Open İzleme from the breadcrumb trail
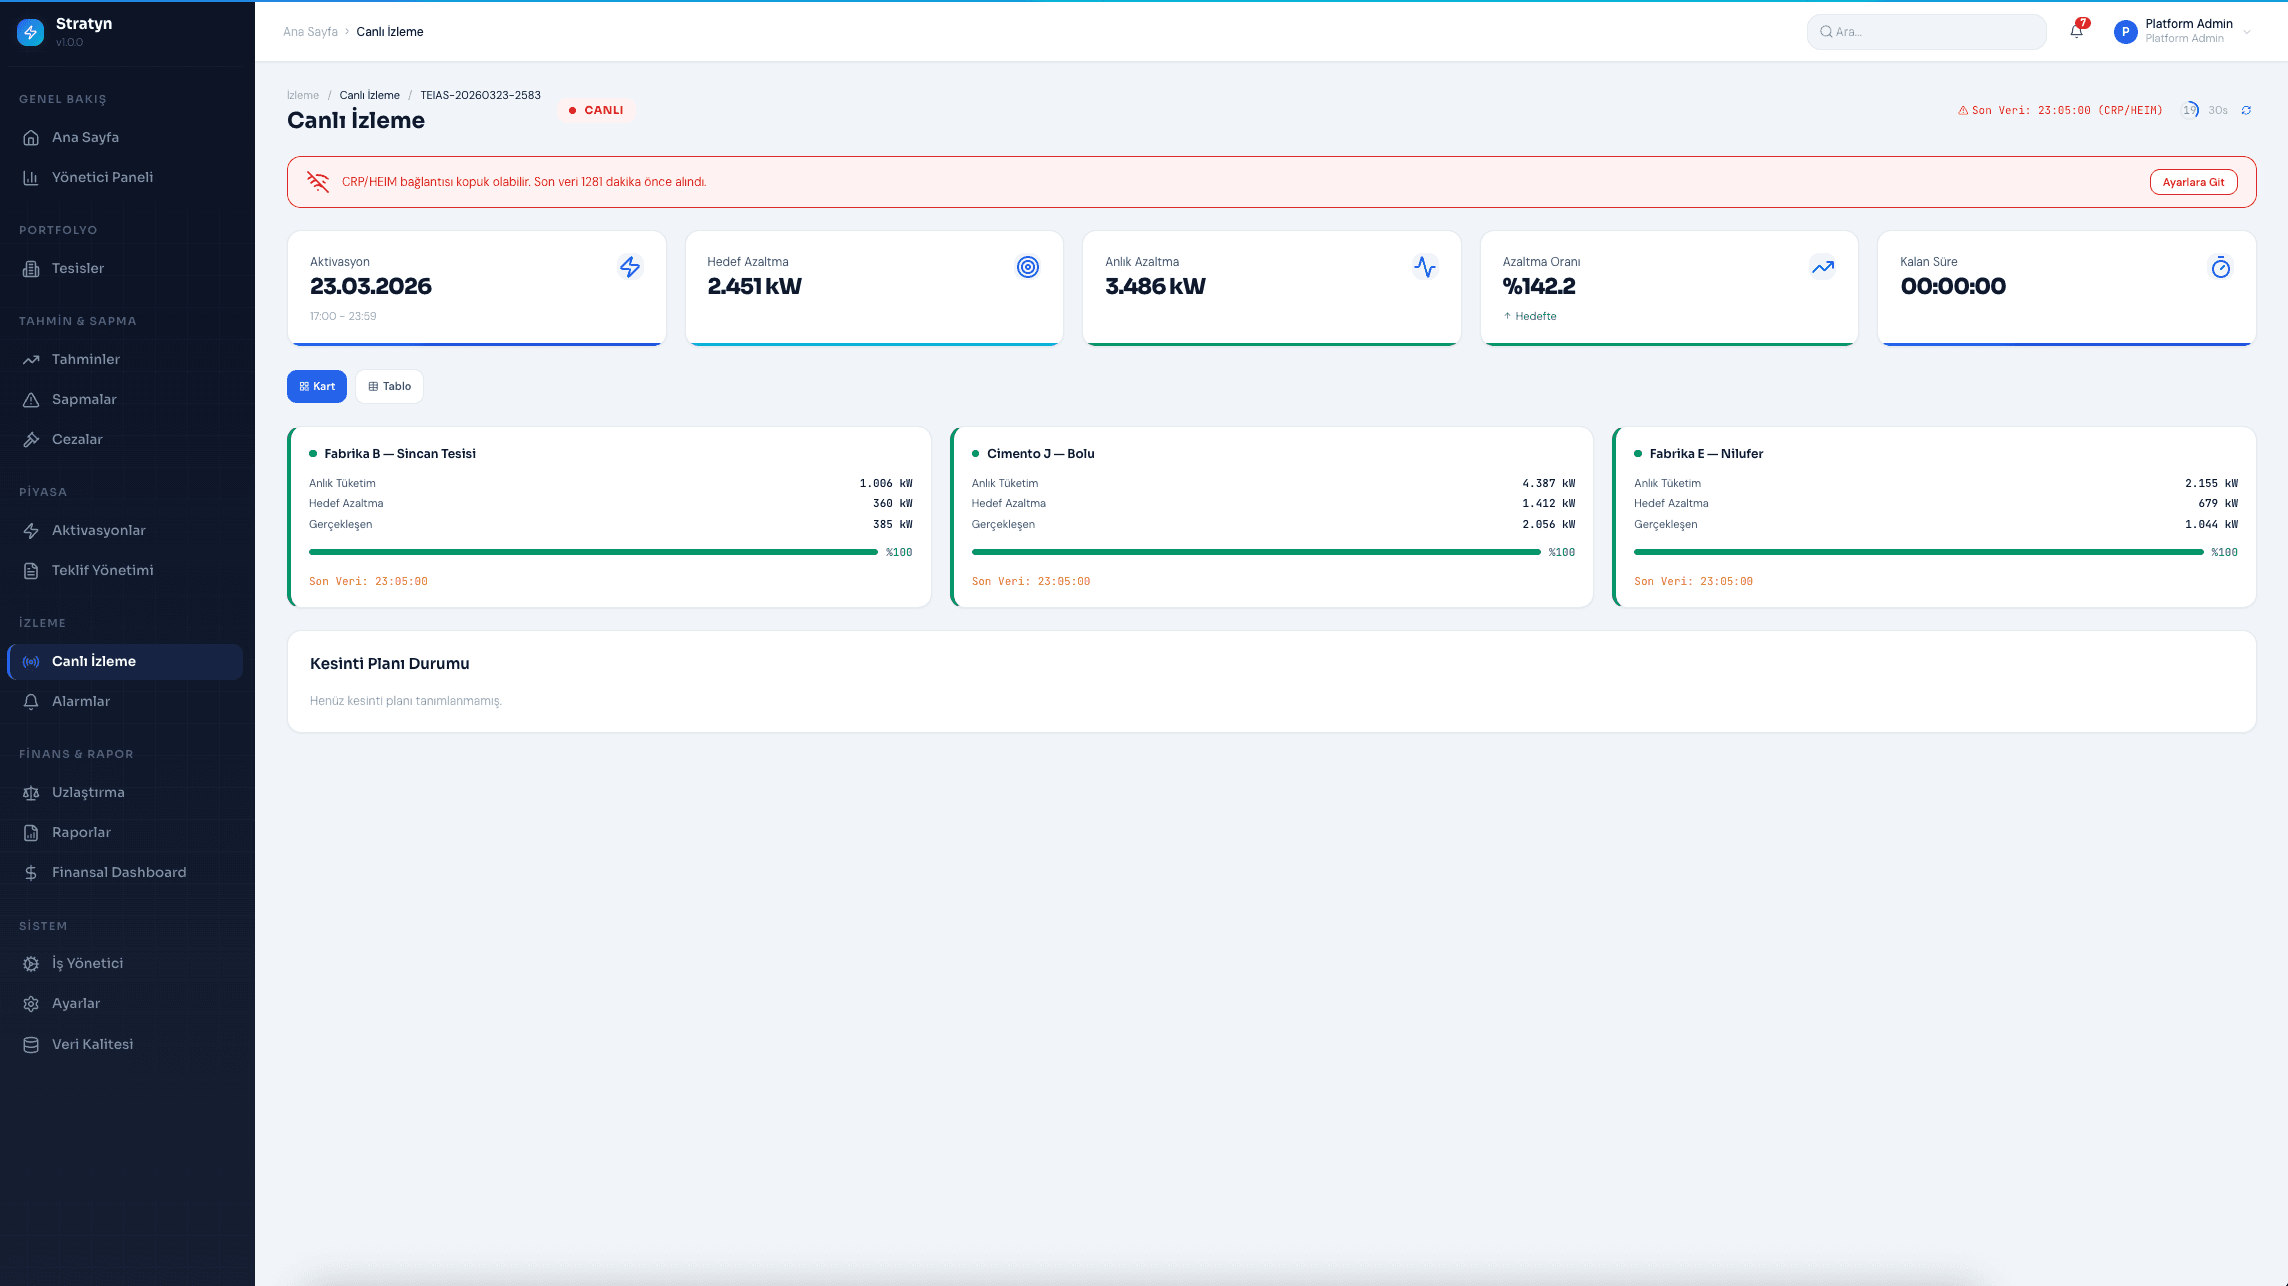2288x1286 pixels. [x=302, y=95]
